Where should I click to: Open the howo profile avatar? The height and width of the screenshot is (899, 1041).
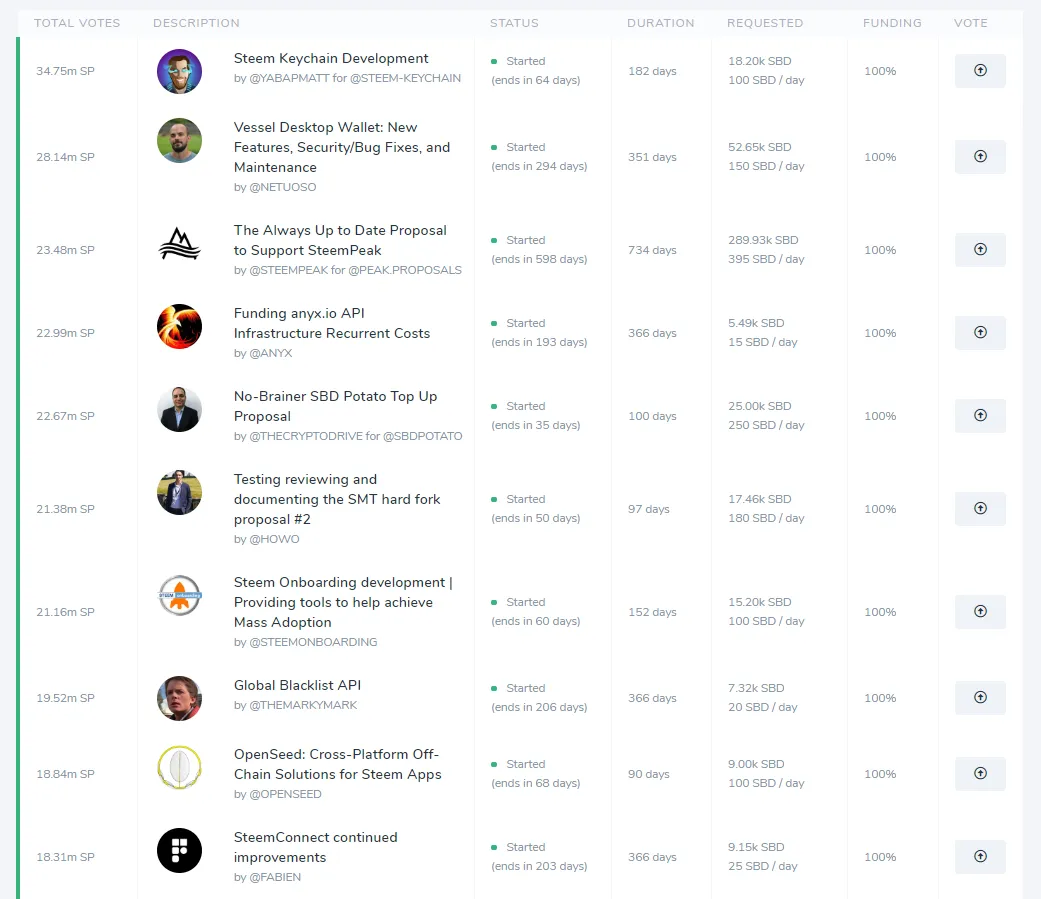click(x=179, y=492)
